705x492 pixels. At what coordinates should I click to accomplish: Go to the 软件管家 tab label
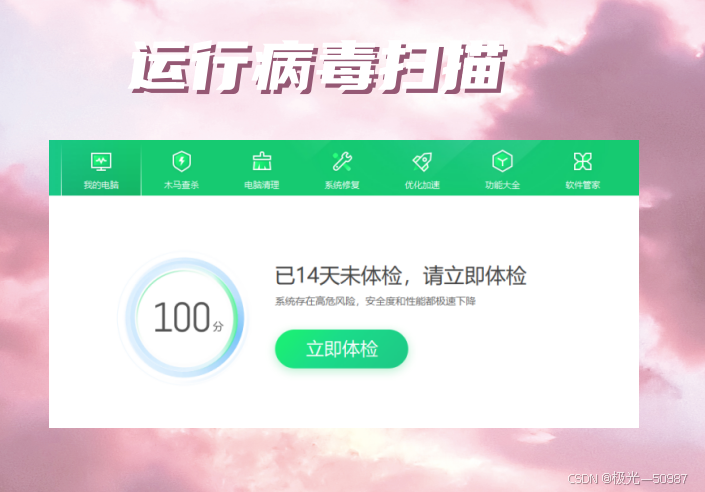coord(583,185)
